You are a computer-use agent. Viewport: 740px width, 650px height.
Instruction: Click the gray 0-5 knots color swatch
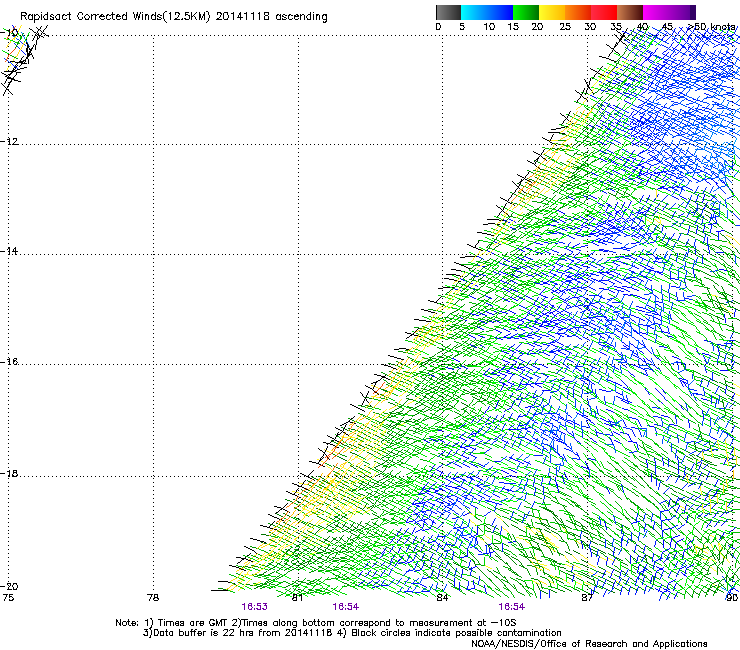click(x=448, y=12)
